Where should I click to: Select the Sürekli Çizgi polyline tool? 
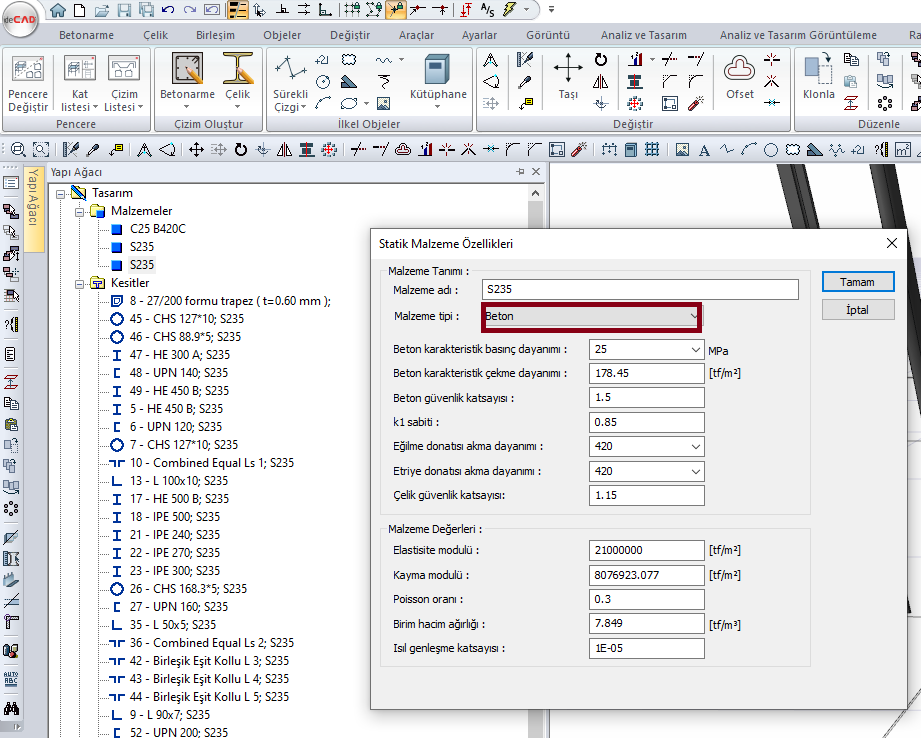290,82
